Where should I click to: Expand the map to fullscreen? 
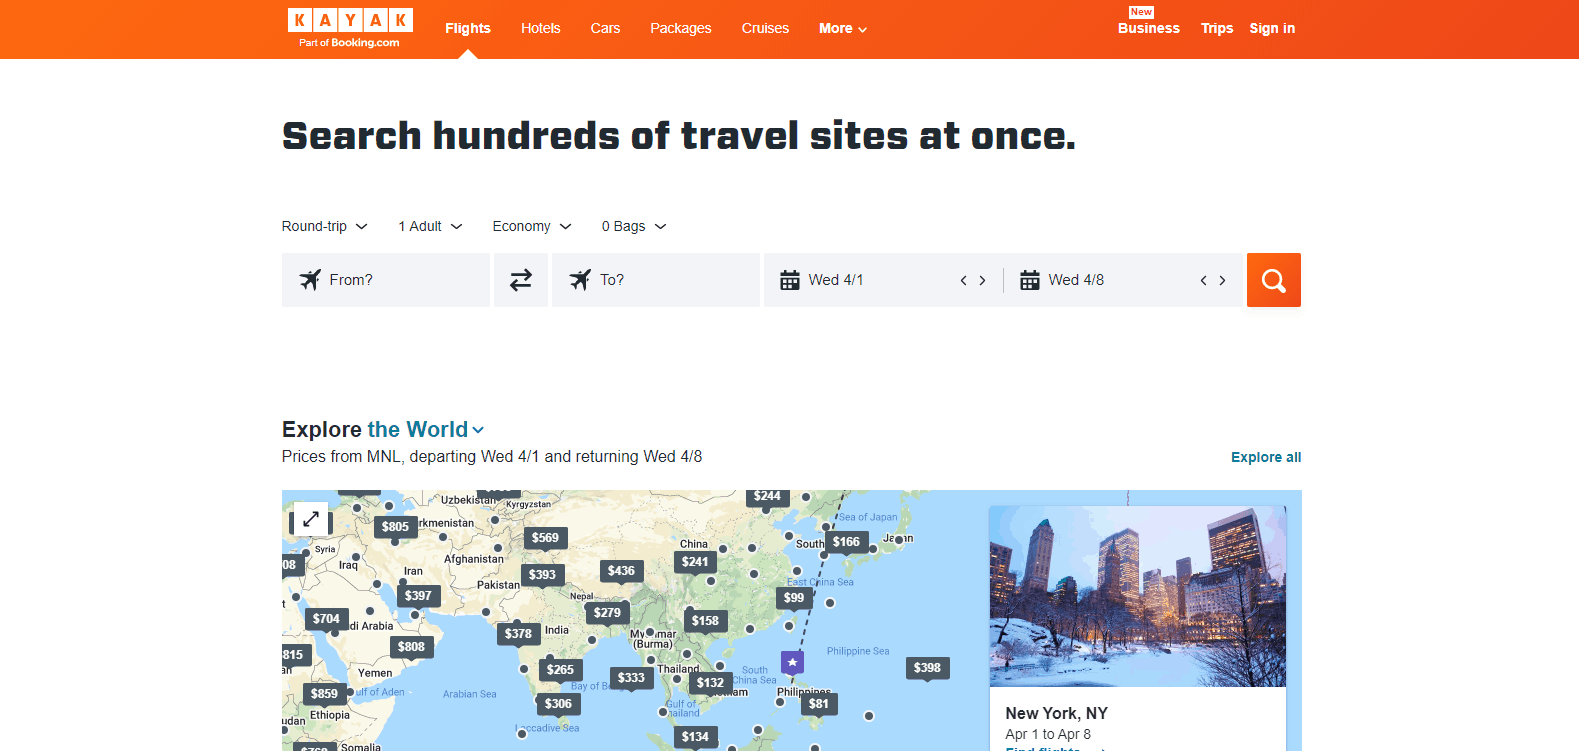tap(310, 519)
